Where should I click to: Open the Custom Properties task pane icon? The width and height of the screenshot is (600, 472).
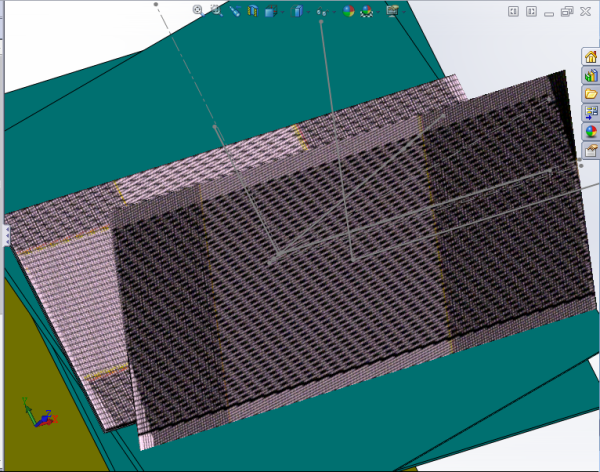pyautogui.click(x=591, y=151)
